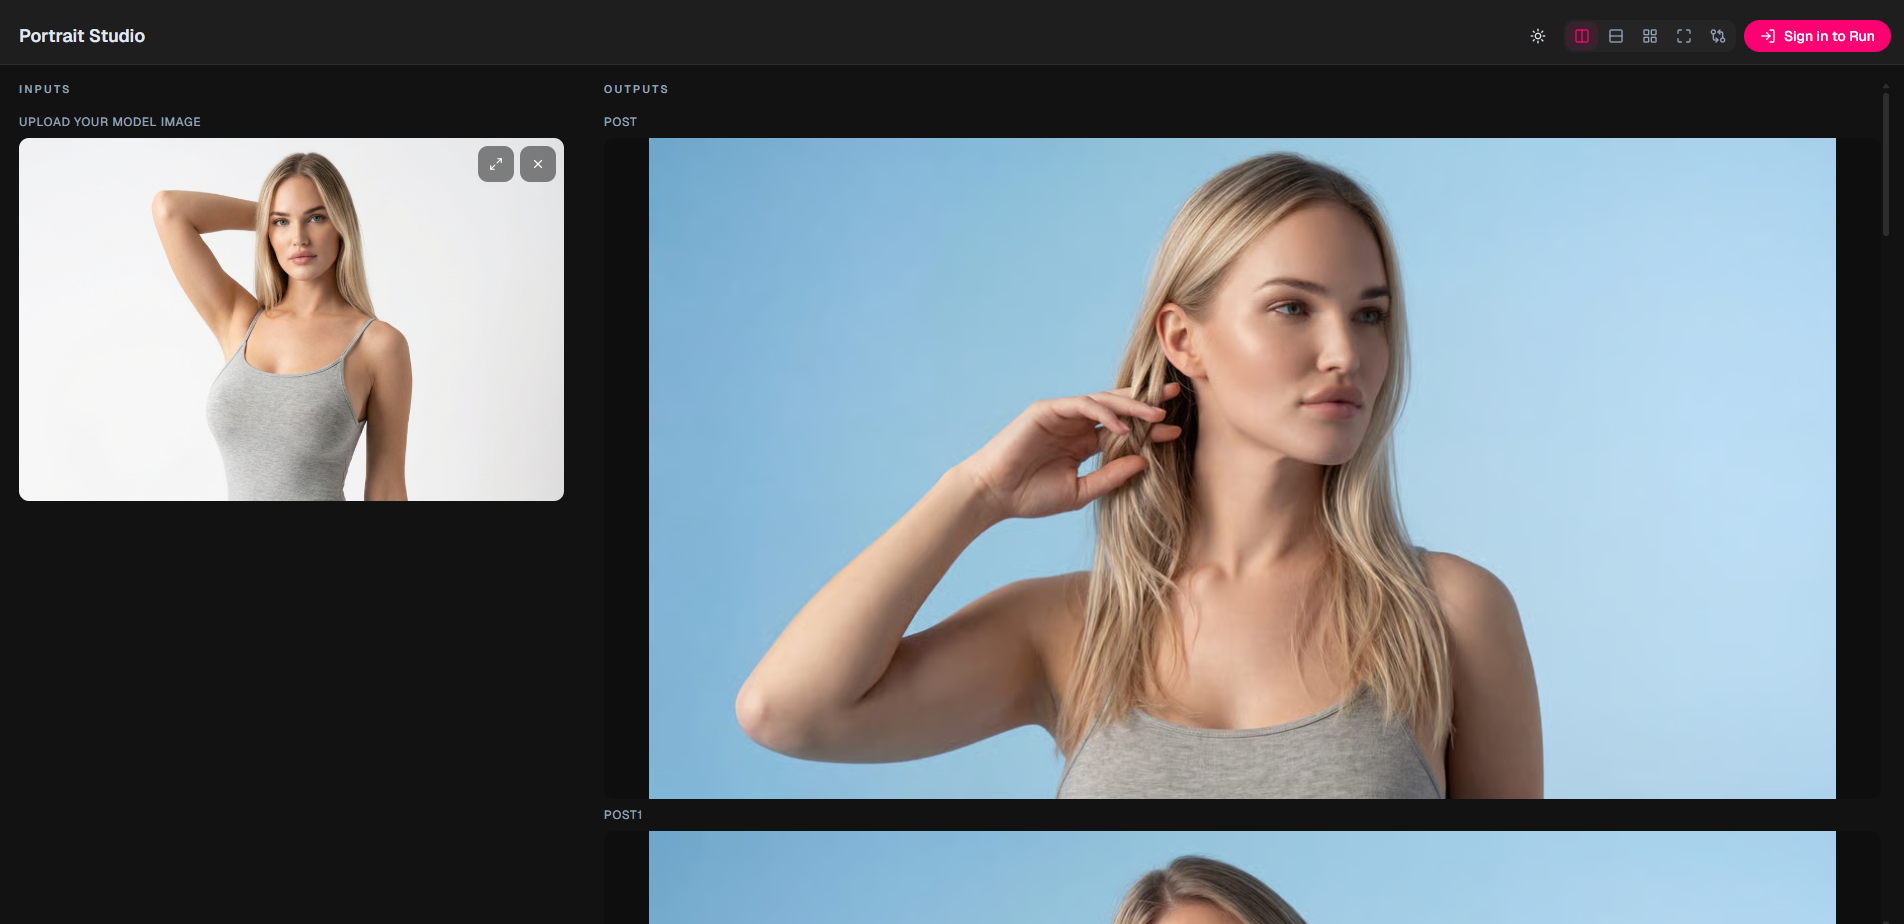Remove the uploaded model image

tap(538, 164)
